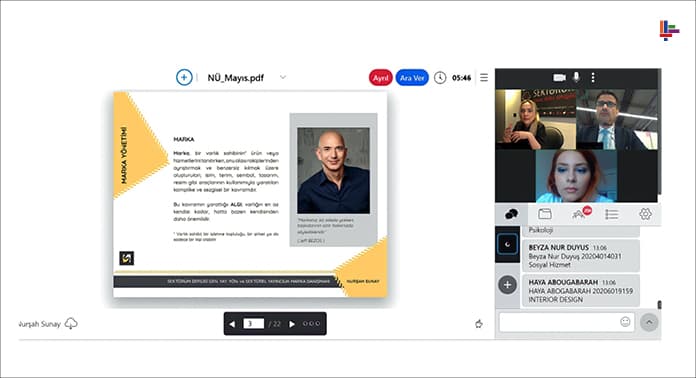Screen dimensions: 696x378
Task: Click the blue plus add-content icon
Action: [x=184, y=78]
